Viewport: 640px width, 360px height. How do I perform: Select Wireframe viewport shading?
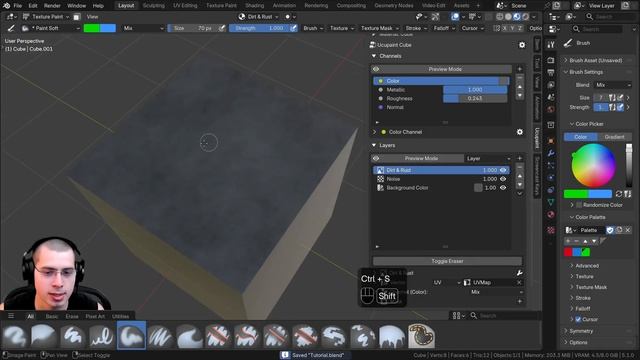(500, 17)
